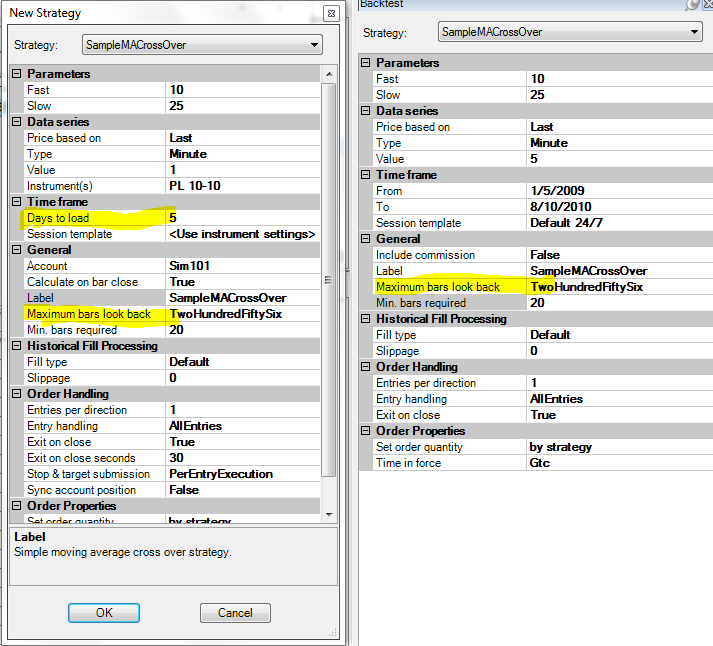Select Type Minute value in Backtest panel

[620, 143]
